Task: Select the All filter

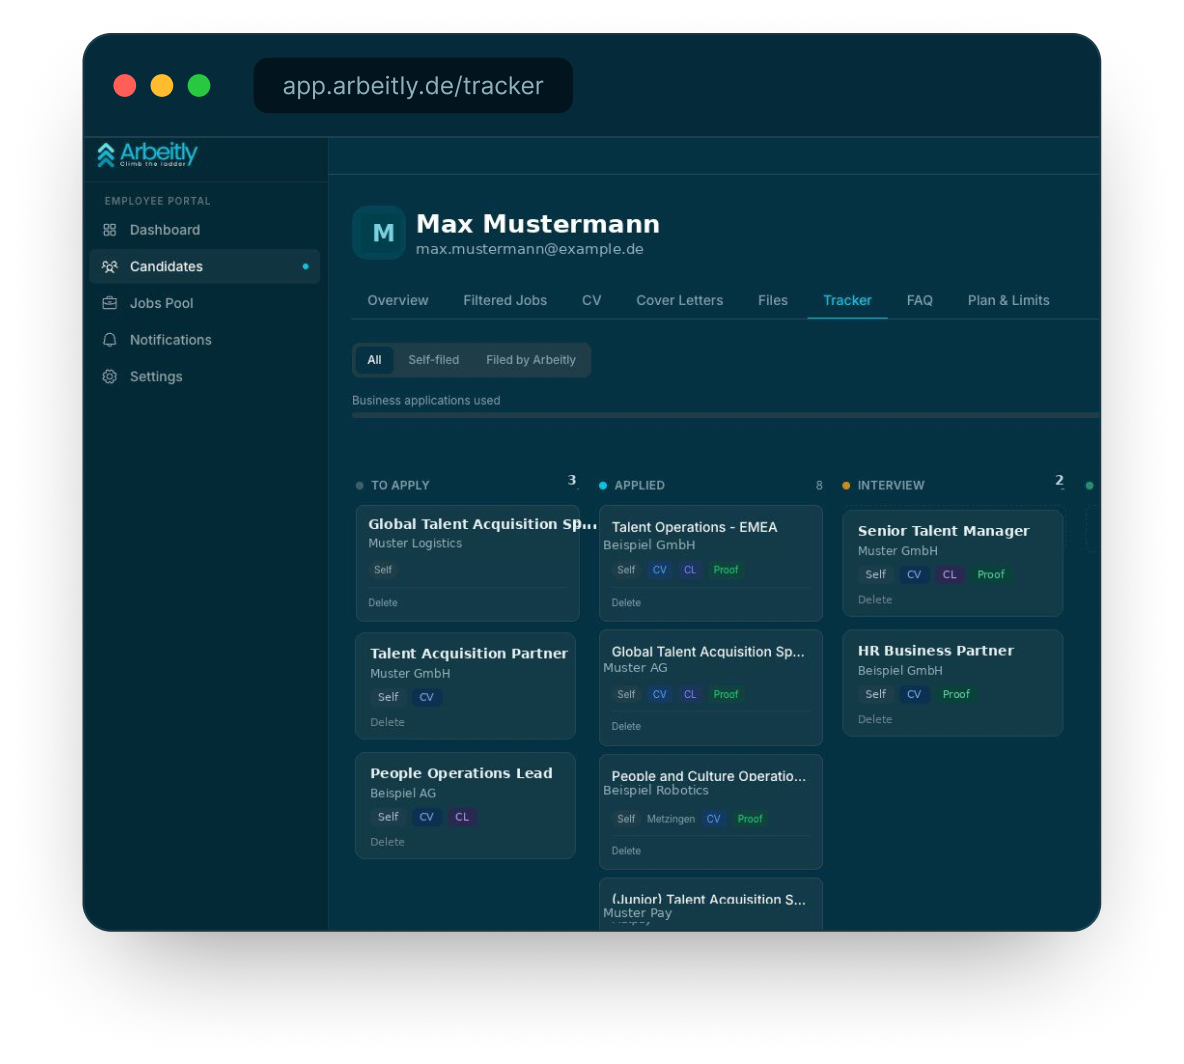Action: 375,359
